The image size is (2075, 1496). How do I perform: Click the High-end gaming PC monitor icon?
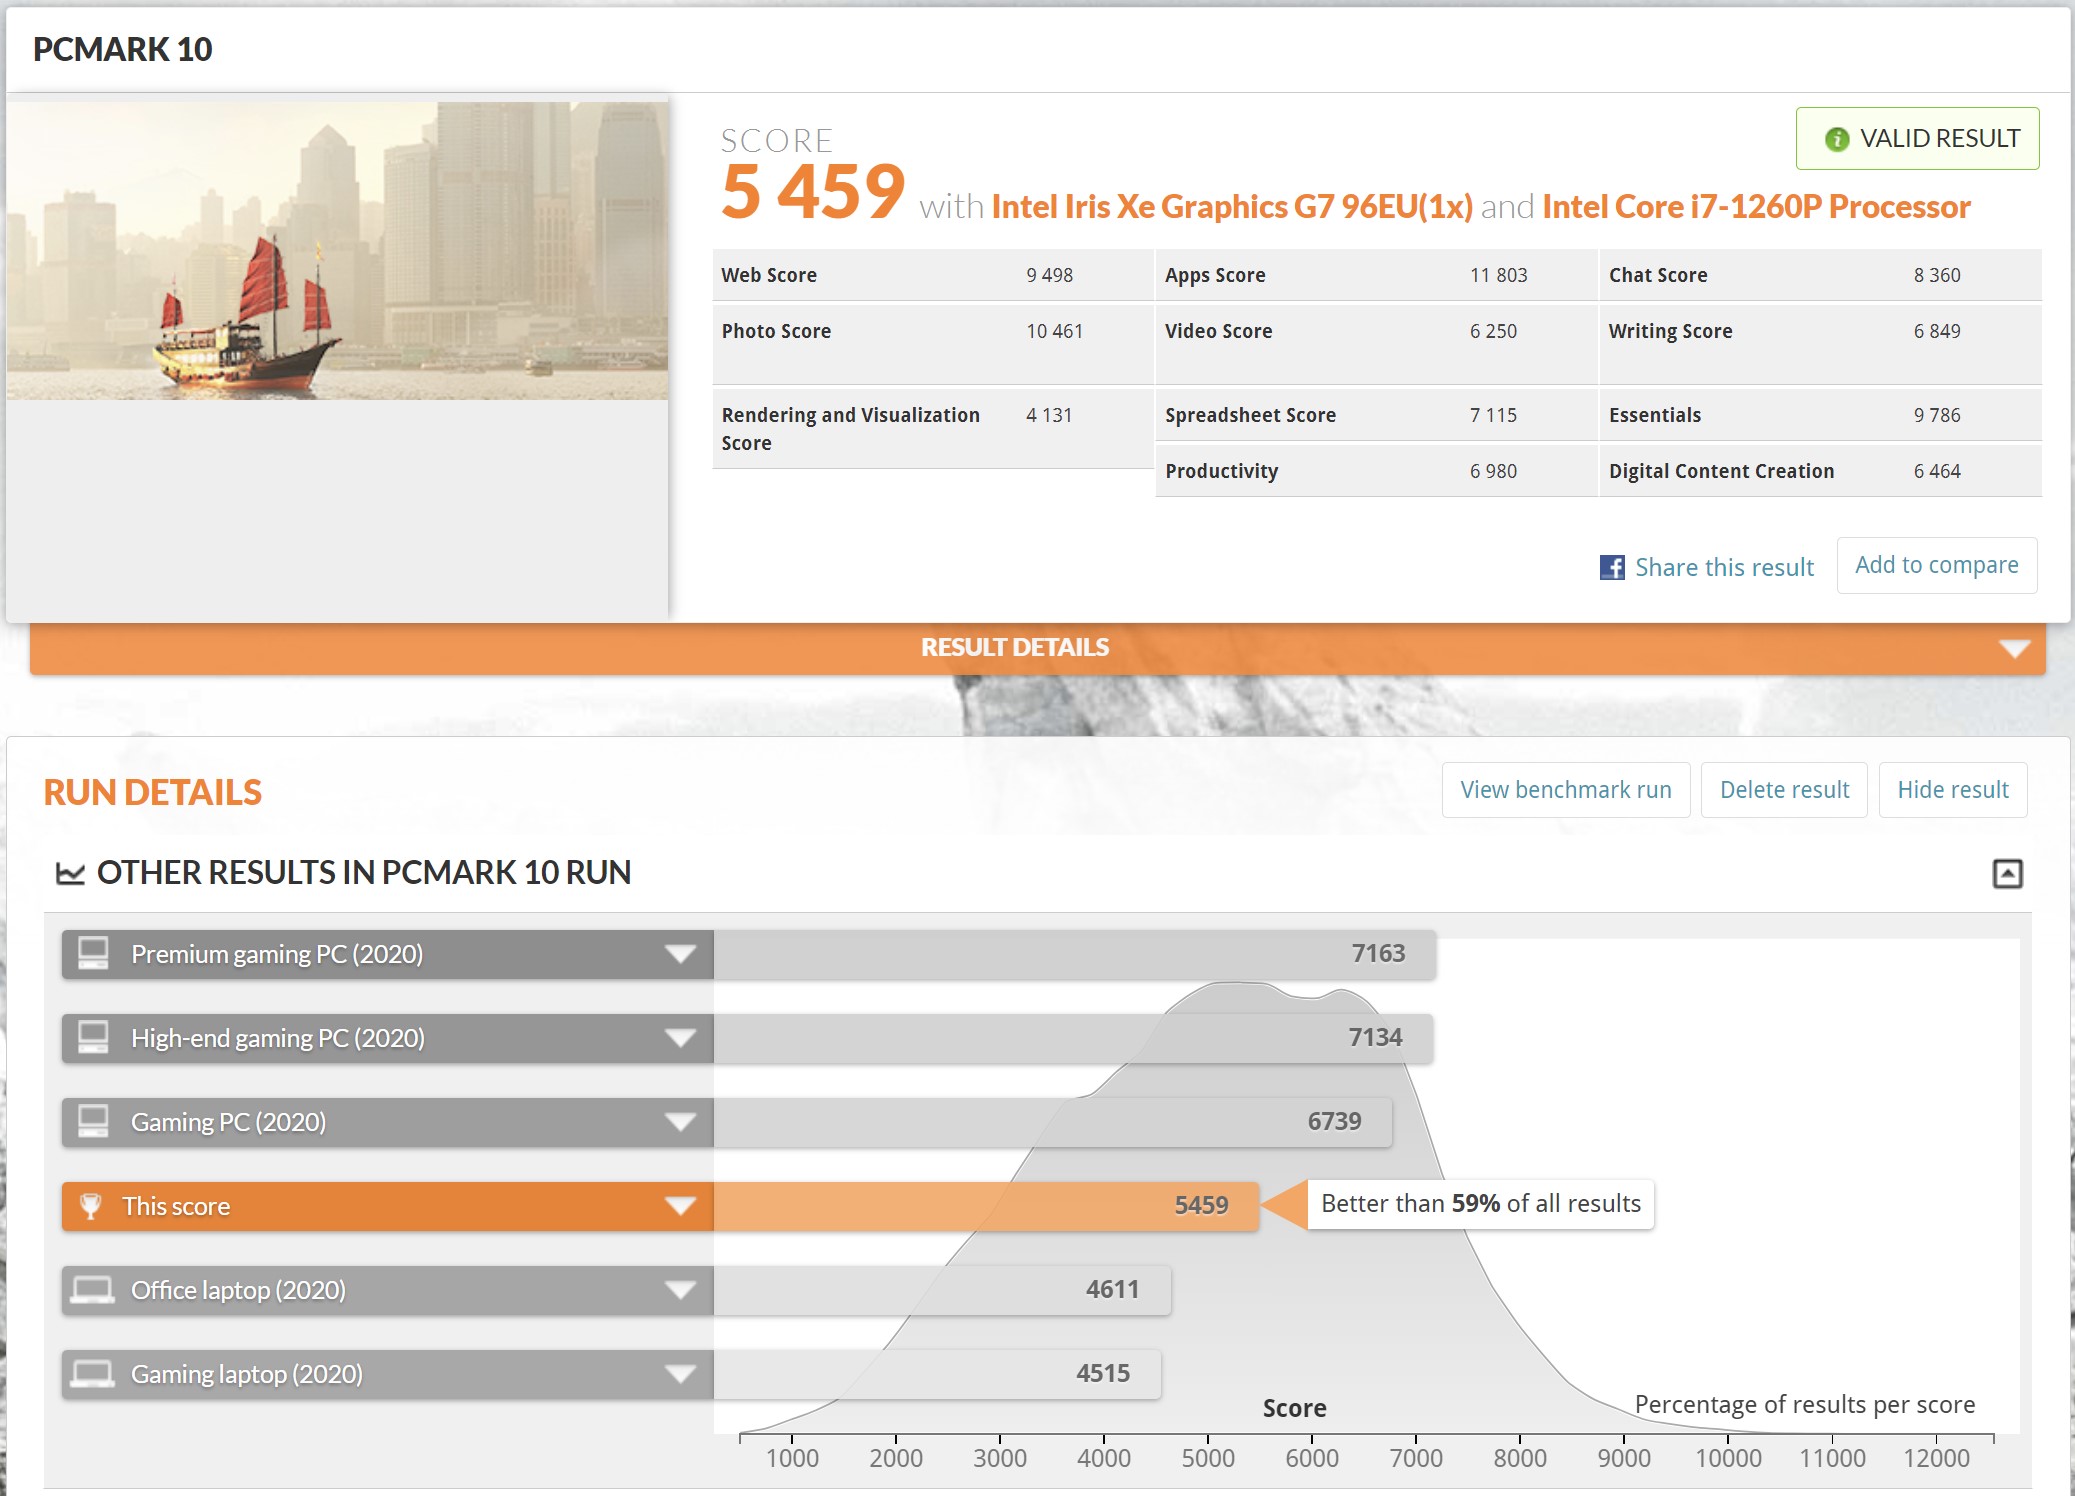click(93, 1037)
